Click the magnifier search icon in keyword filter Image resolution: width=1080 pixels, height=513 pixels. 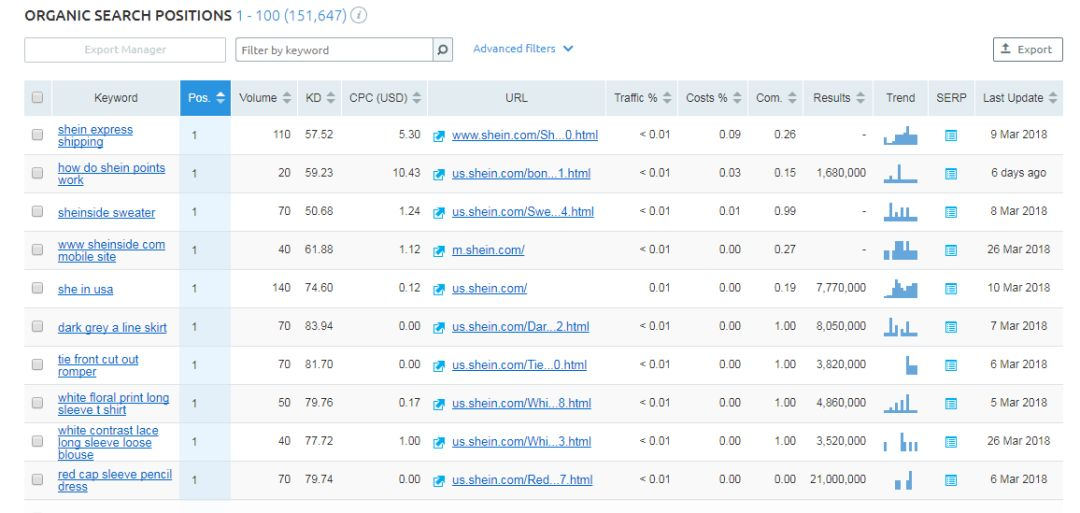click(x=443, y=50)
